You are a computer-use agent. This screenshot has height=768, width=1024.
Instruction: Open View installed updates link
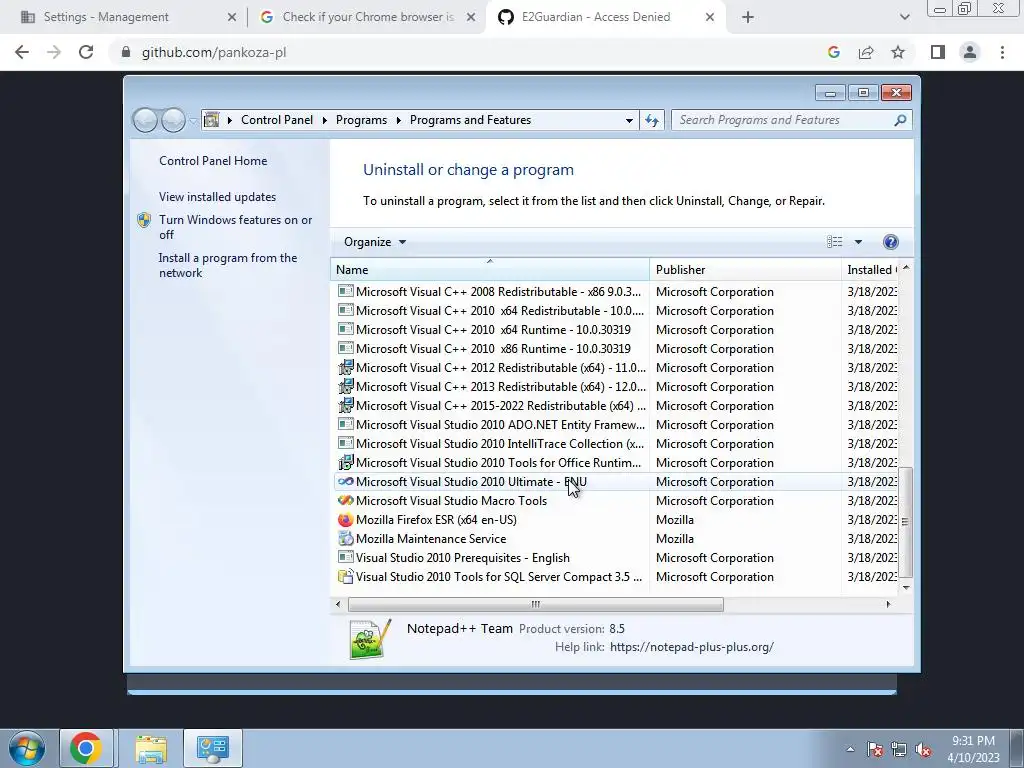pos(217,197)
